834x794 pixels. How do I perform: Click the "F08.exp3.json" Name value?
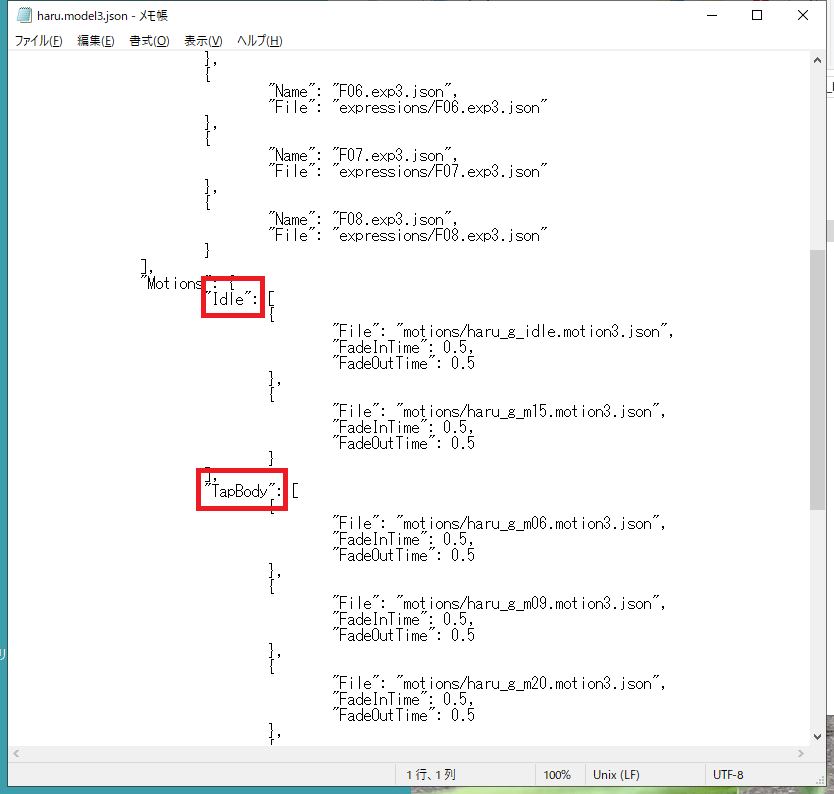point(392,219)
